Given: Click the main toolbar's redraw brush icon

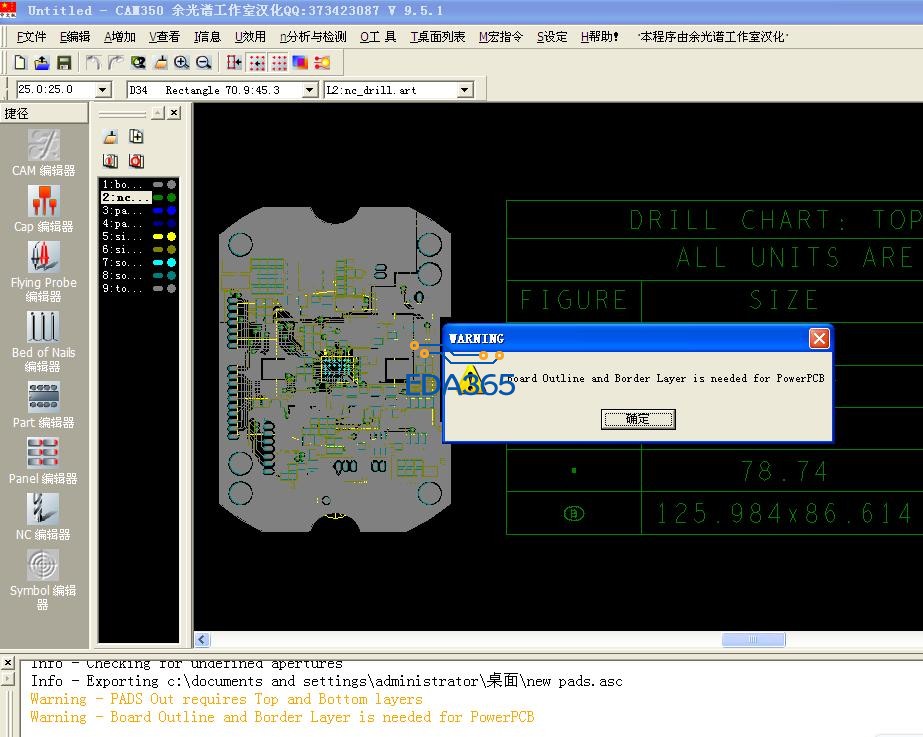Looking at the screenshot, I should click(160, 62).
